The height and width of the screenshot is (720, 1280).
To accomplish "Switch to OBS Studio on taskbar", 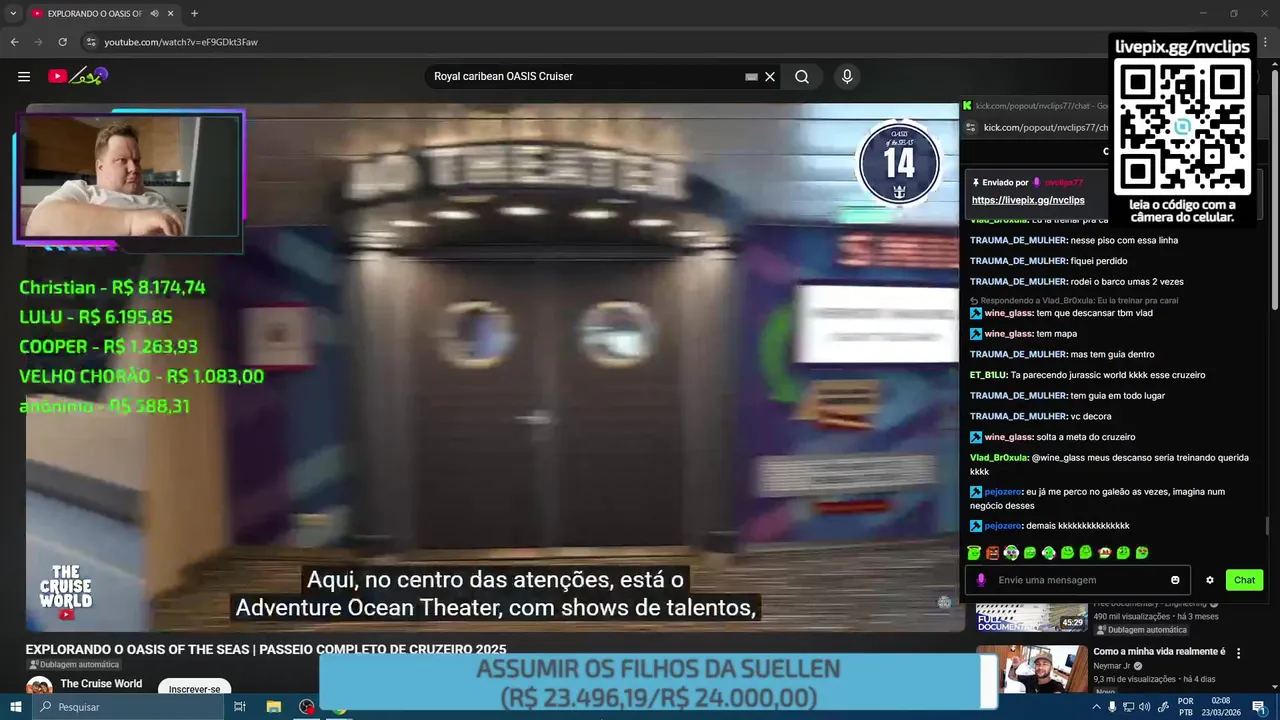I will point(307,706).
